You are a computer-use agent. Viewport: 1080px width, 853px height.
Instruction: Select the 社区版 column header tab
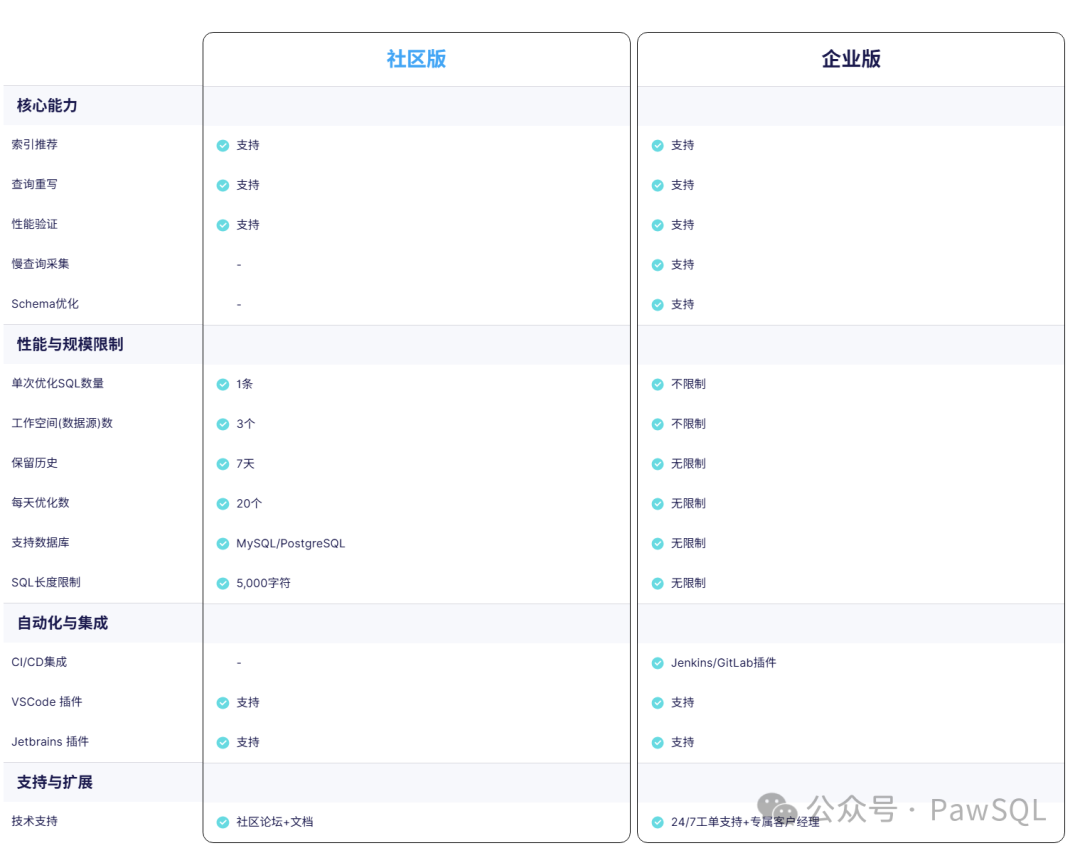pyautogui.click(x=415, y=59)
